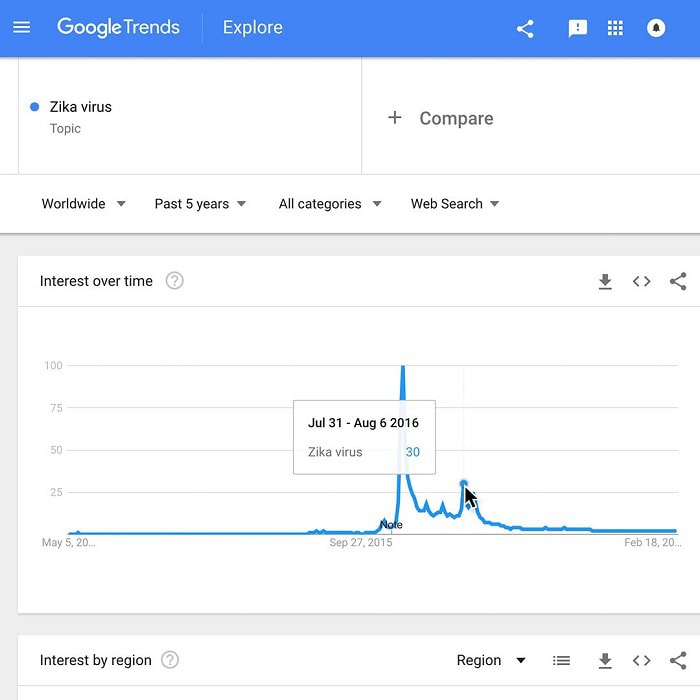Open help for Interest over time
The image size is (700, 700).
click(x=174, y=281)
